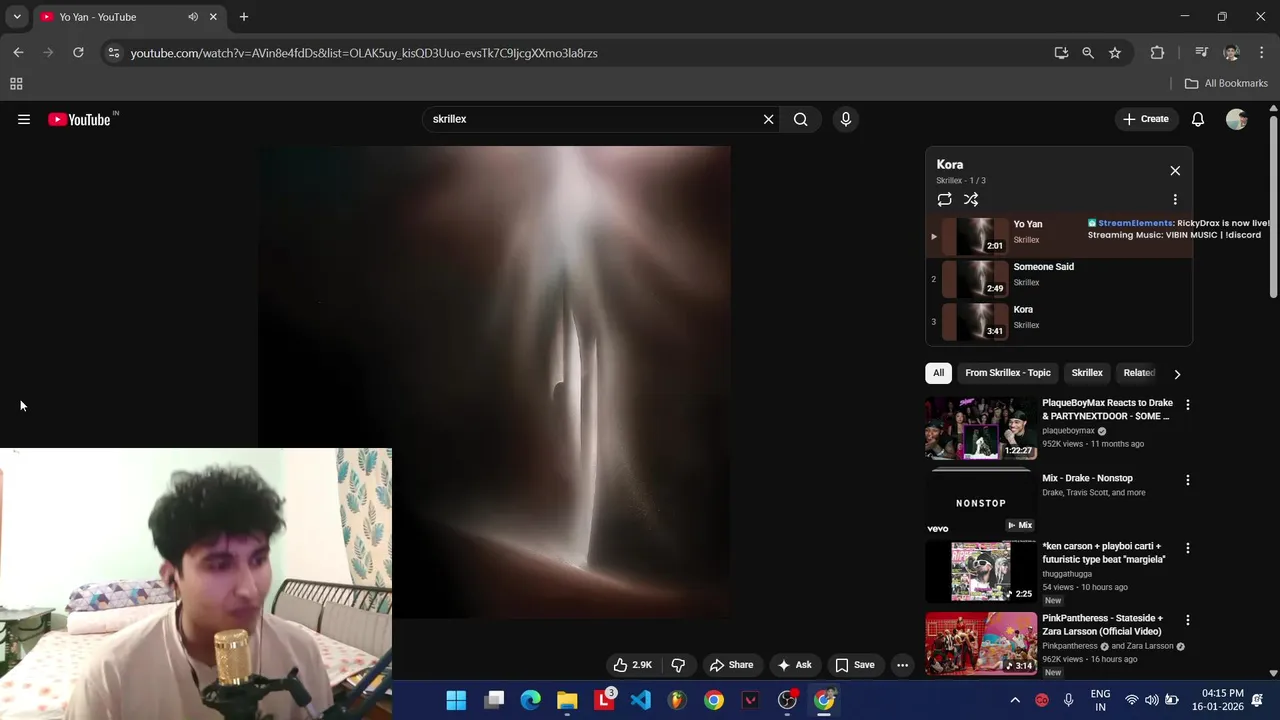Image resolution: width=1280 pixels, height=720 pixels.
Task: Share this video
Action: tap(731, 665)
